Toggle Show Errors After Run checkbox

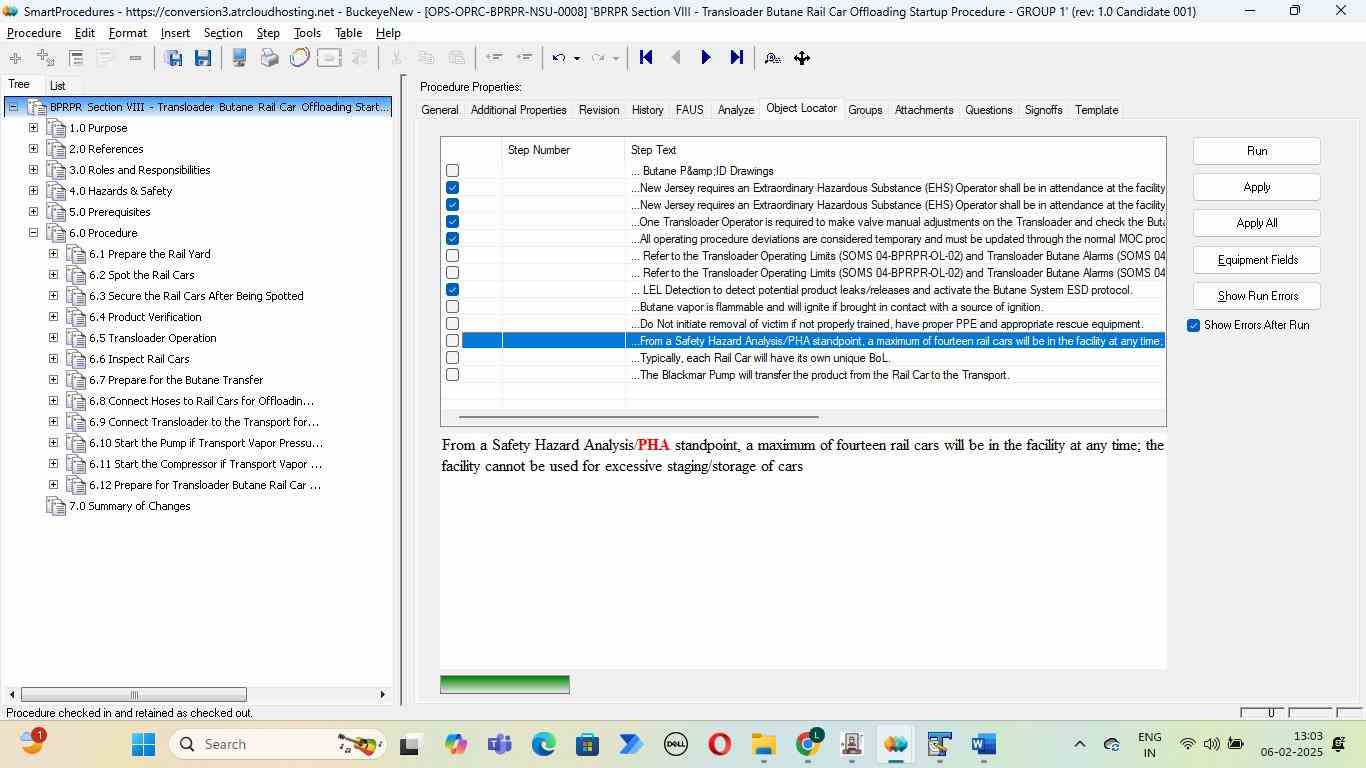[x=1193, y=326]
